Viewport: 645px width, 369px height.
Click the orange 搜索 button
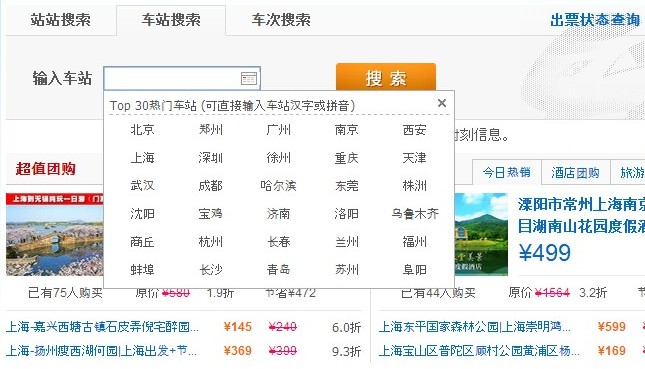point(386,77)
